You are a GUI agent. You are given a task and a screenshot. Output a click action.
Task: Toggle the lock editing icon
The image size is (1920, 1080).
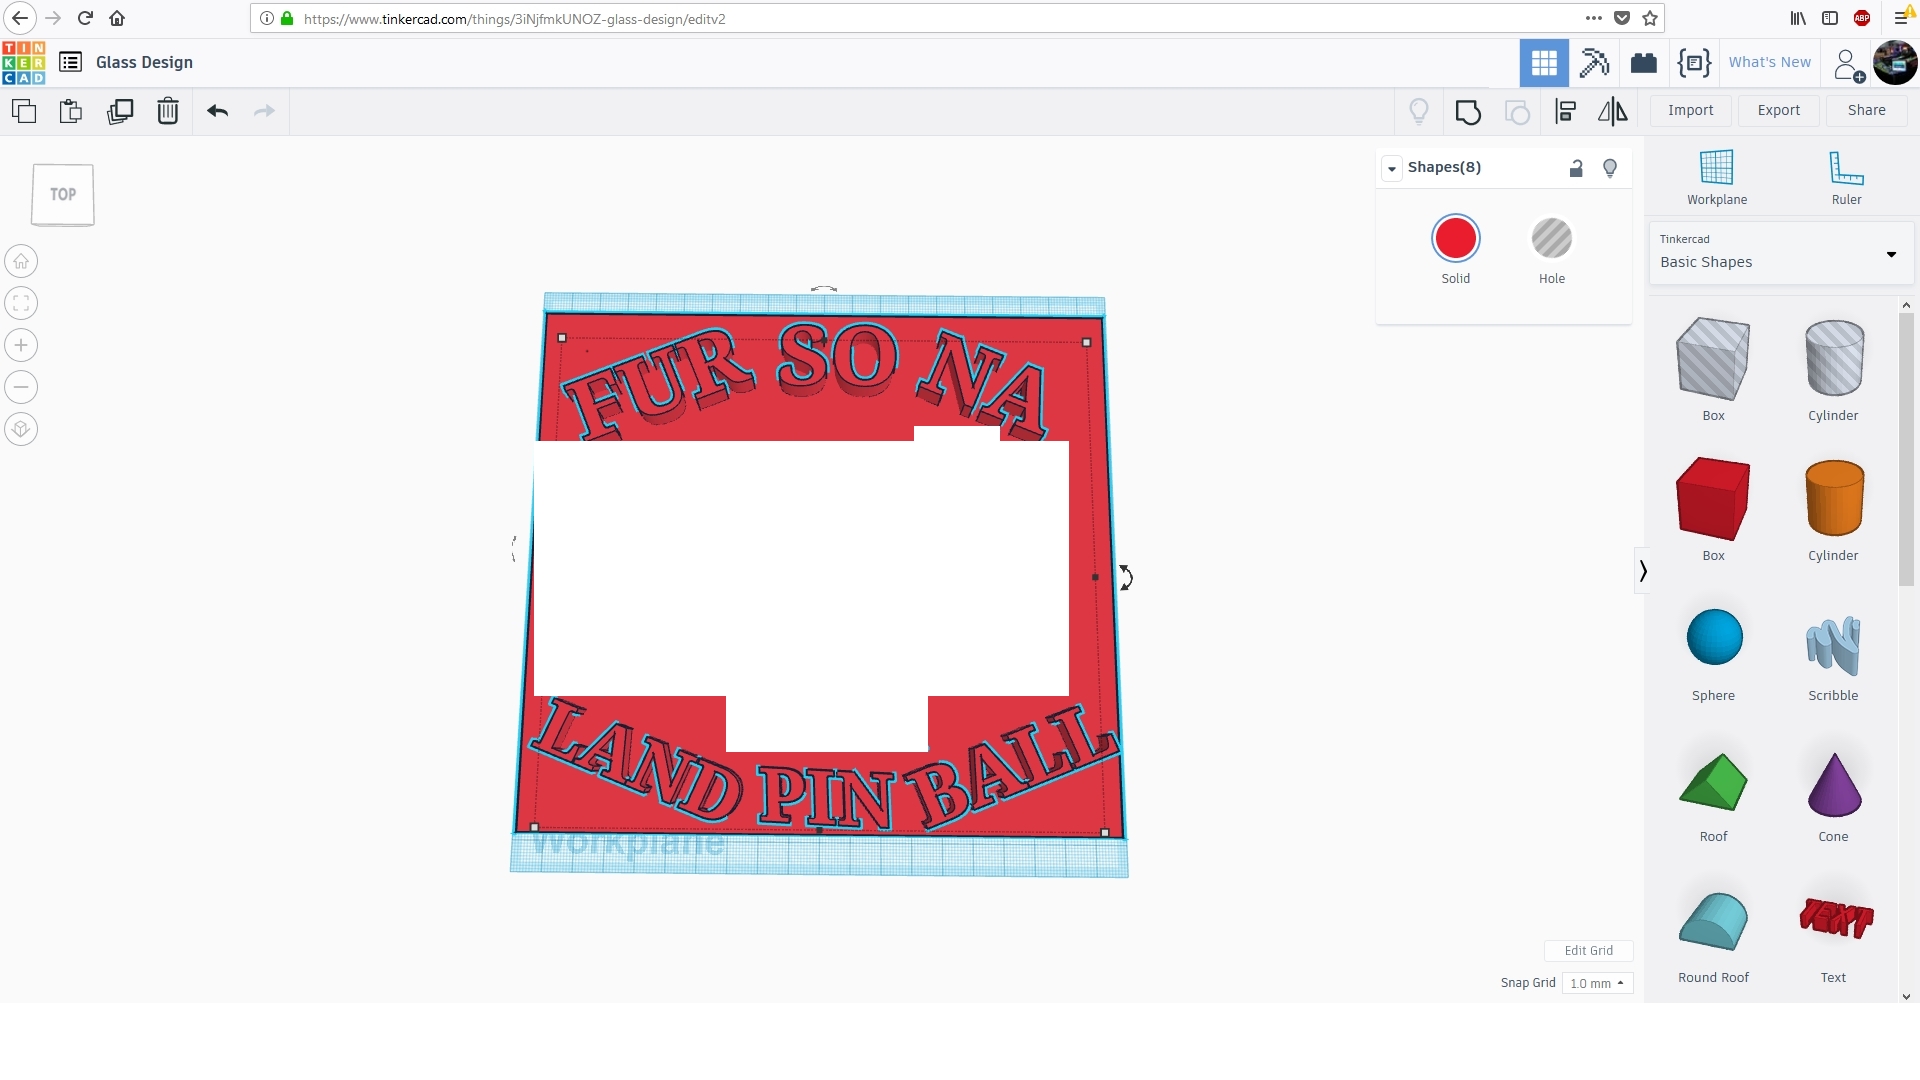tap(1576, 168)
